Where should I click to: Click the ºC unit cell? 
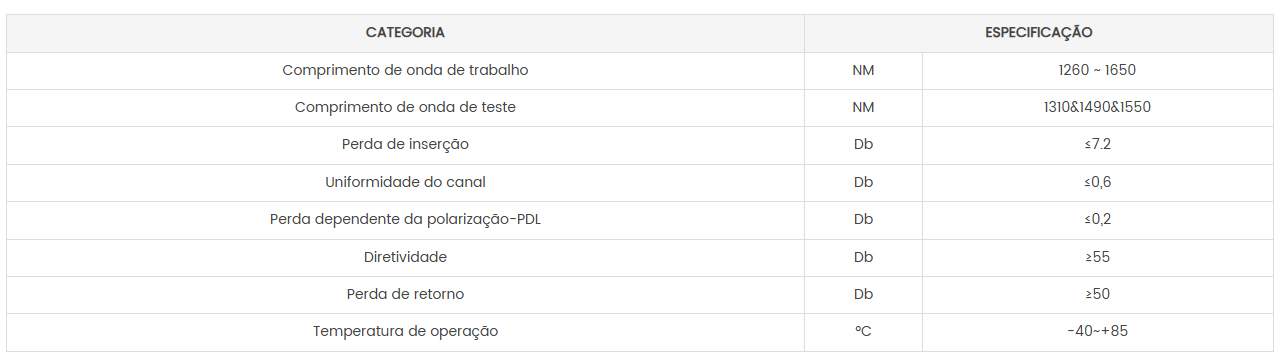863,332
